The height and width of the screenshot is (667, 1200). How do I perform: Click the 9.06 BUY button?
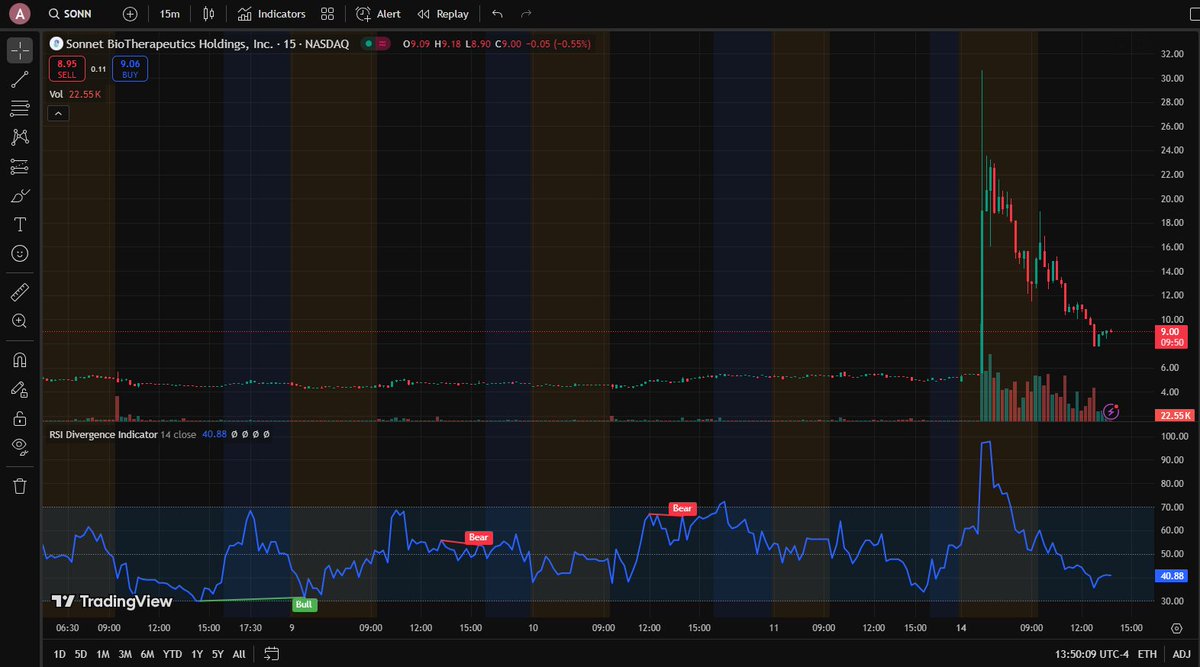(130, 68)
